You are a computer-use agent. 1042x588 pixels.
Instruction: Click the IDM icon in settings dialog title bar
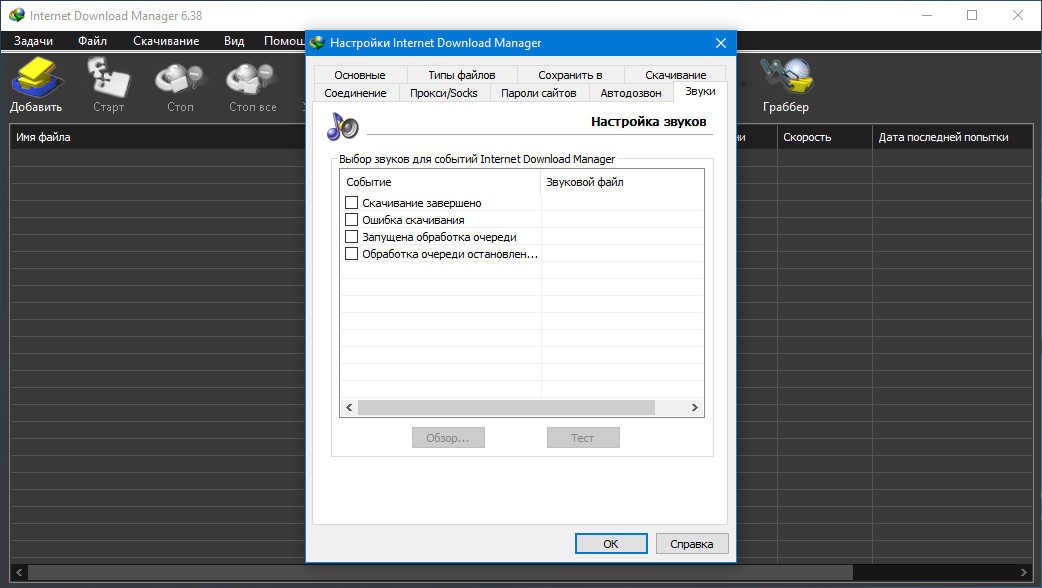pyautogui.click(x=318, y=43)
